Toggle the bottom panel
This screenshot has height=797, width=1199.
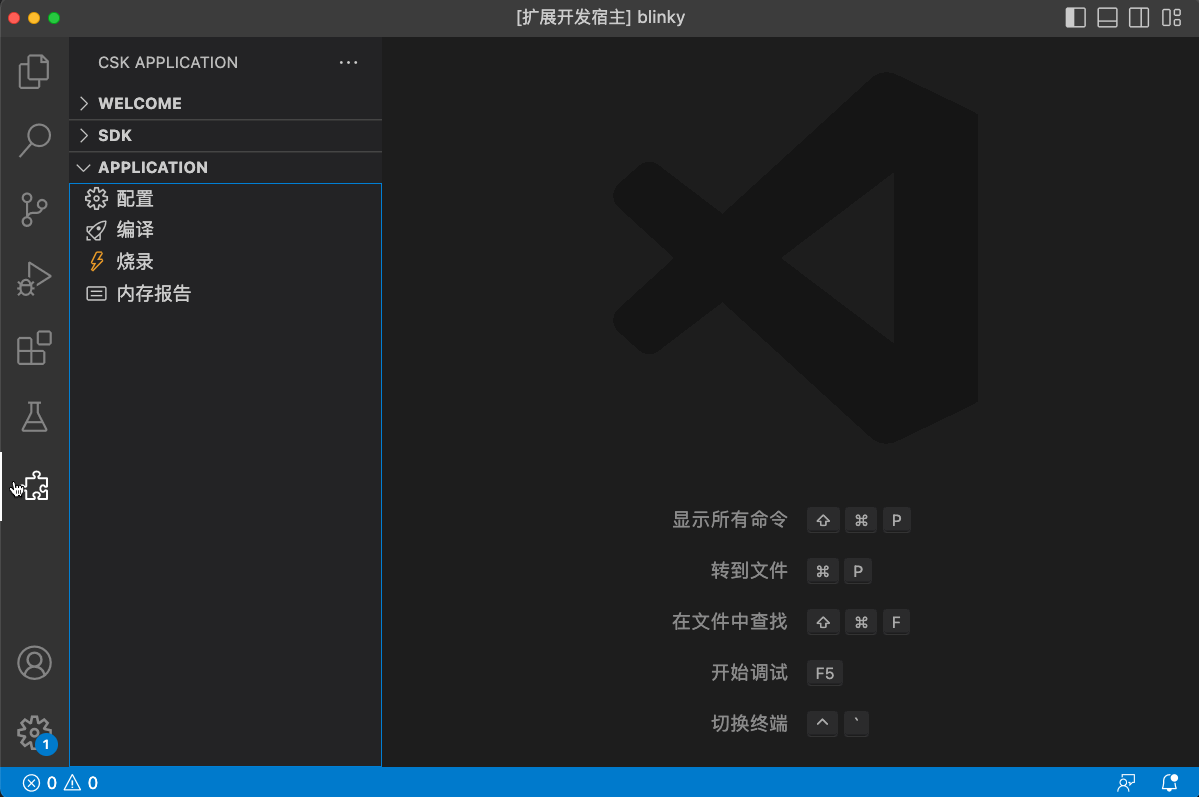1107,18
